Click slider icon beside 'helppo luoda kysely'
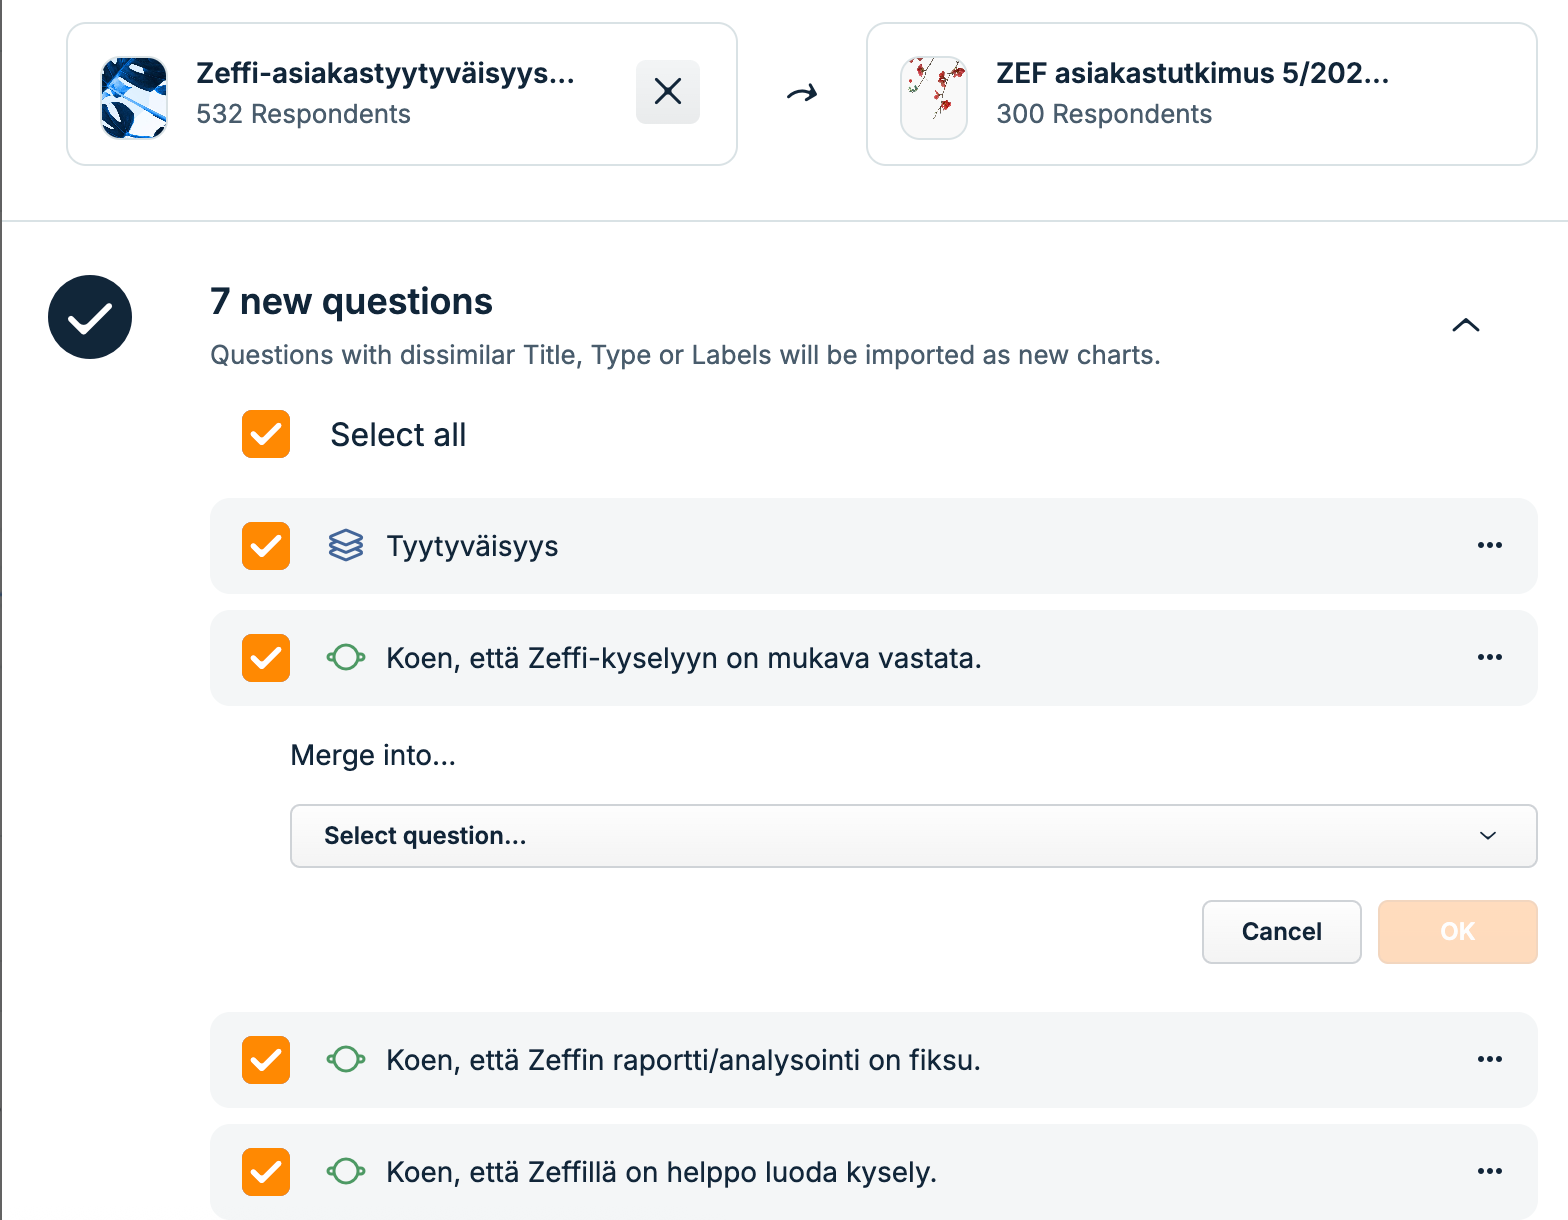Screen dimensions: 1568x1220 click(346, 1171)
